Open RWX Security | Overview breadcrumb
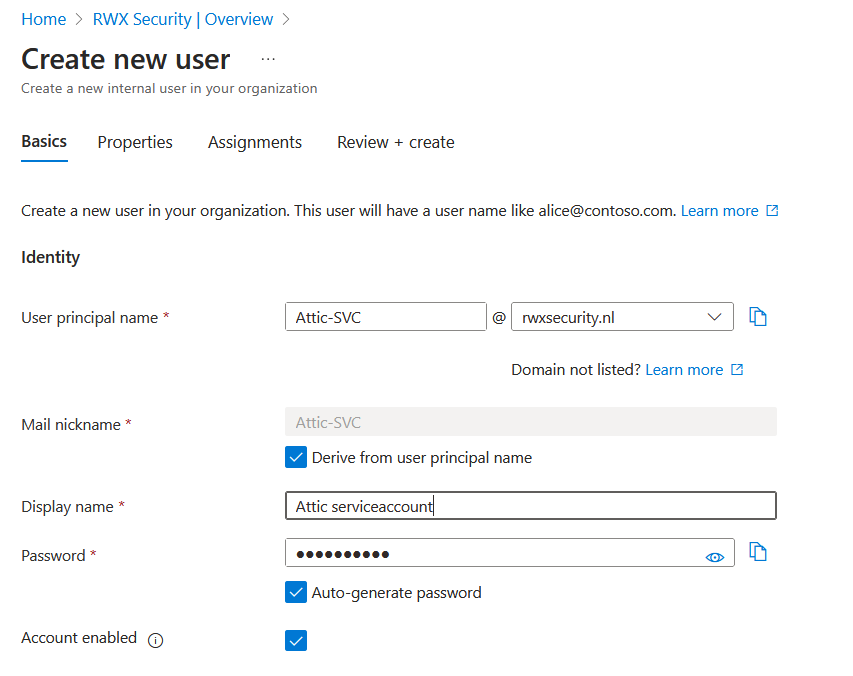 [183, 19]
